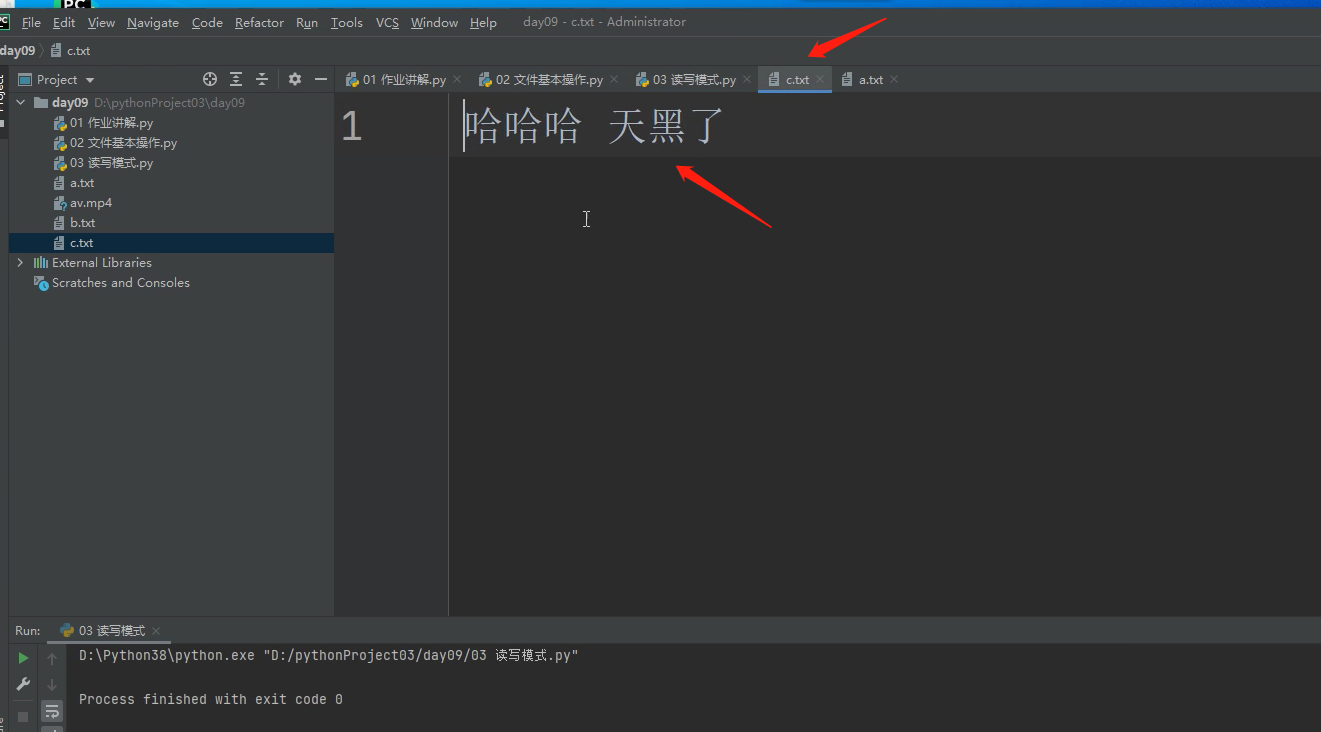Select 02 文件基本操作.py in Project tree
This screenshot has height=732, width=1321.
point(123,142)
